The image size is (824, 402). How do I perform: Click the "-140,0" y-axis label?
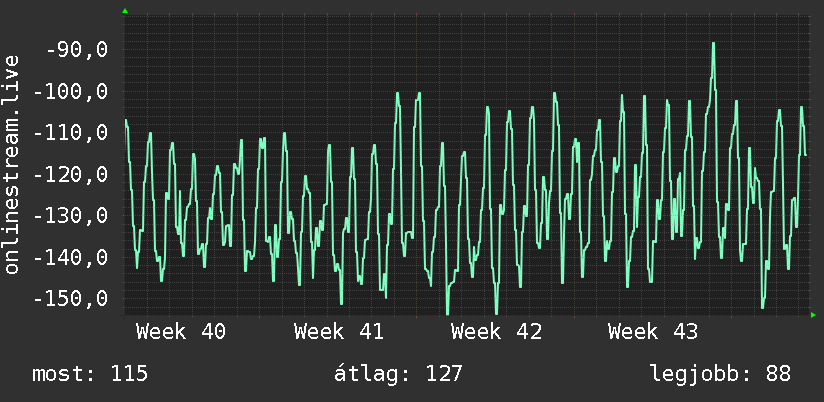[71, 257]
